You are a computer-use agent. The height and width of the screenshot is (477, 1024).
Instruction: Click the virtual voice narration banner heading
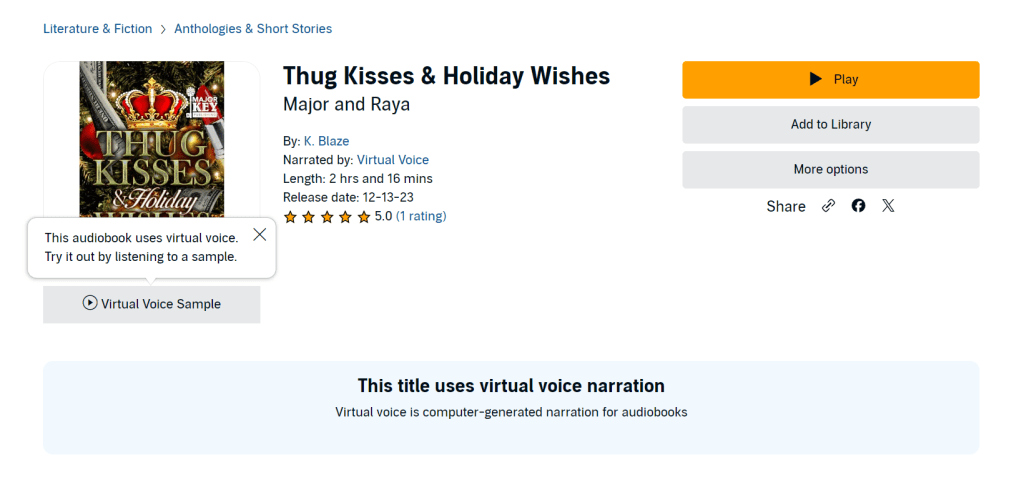[511, 386]
